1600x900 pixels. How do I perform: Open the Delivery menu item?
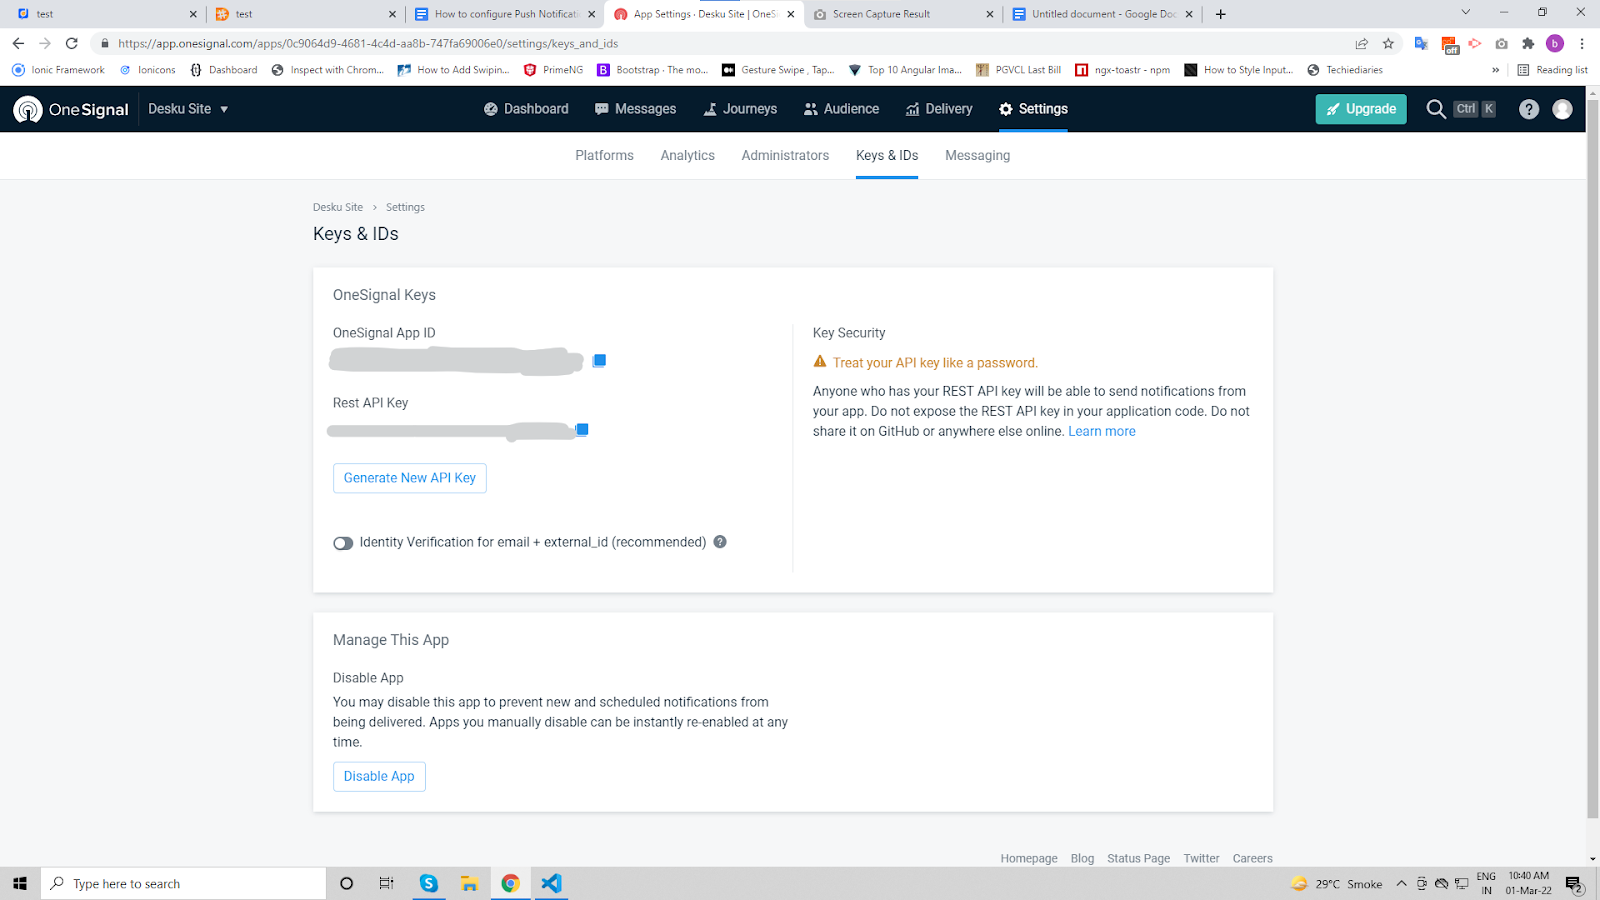[x=939, y=109]
